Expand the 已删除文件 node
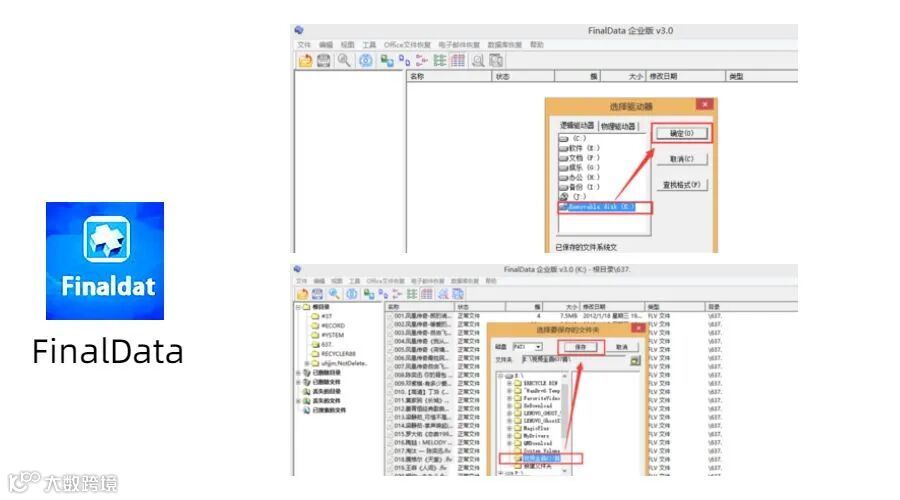900x500 pixels. pyautogui.click(x=298, y=382)
